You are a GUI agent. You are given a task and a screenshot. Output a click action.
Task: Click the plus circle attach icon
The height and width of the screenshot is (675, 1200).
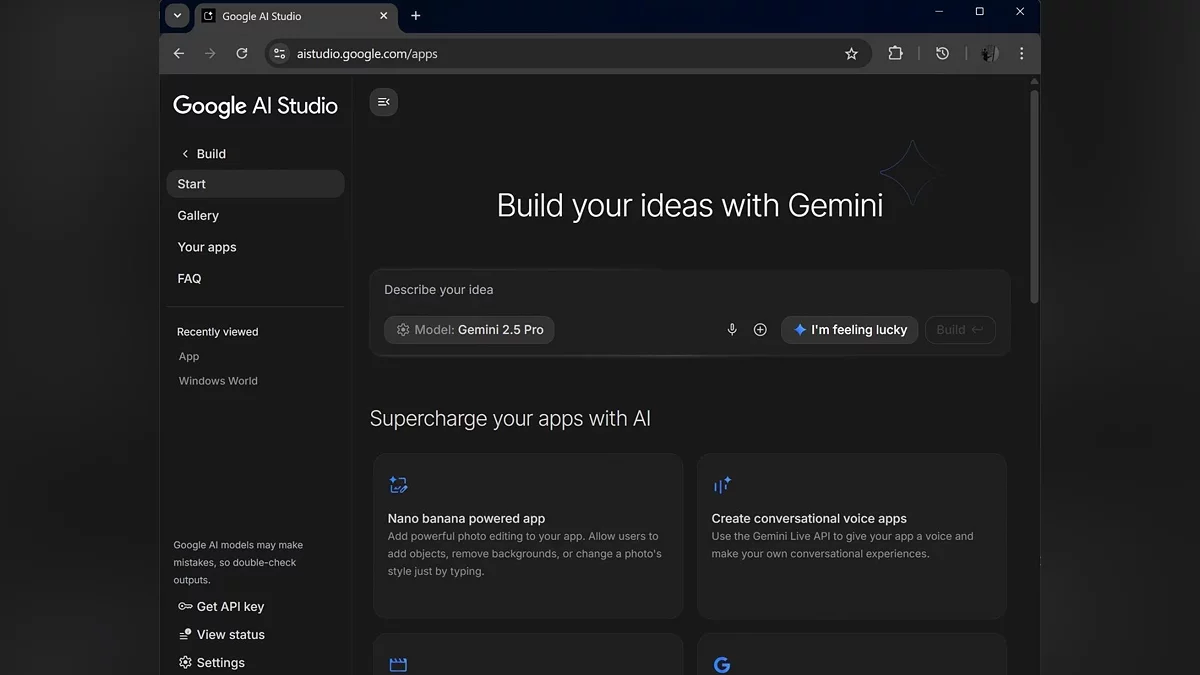click(760, 330)
